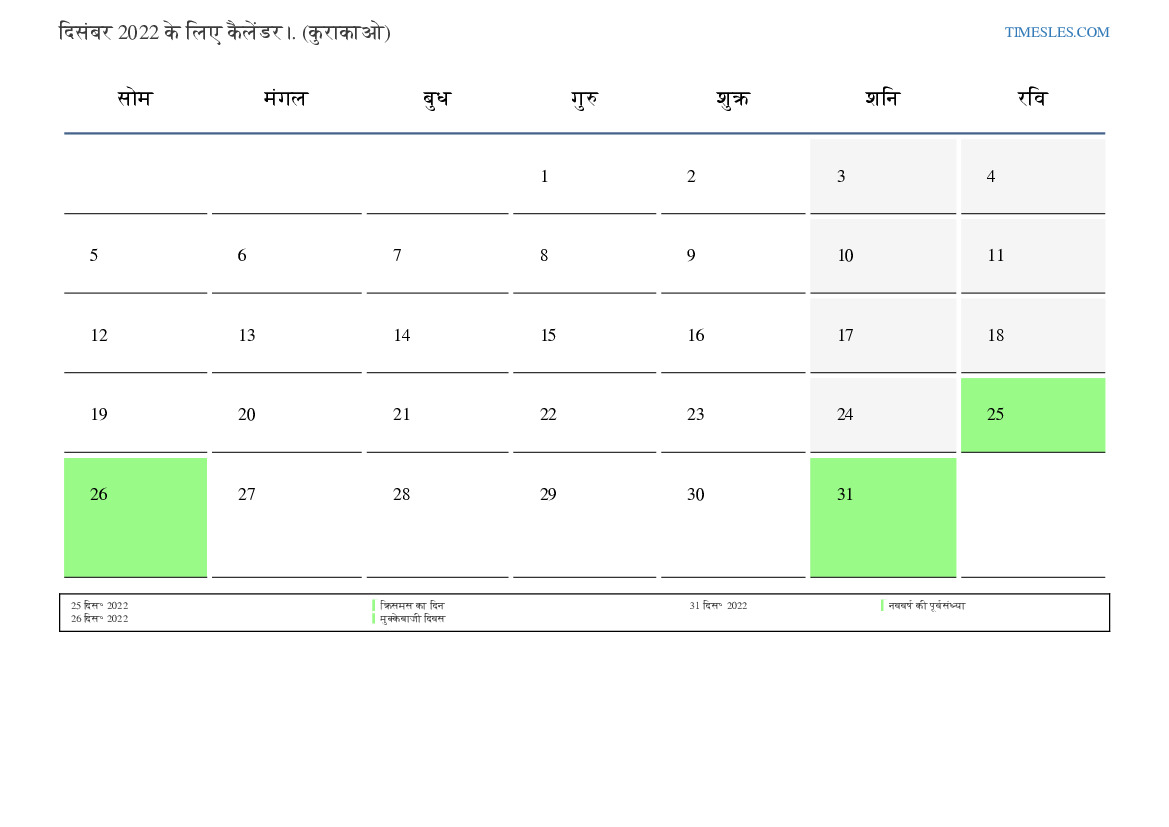Choose date 10 in the calendar
This screenshot has height=827, width=1169.
click(x=883, y=256)
